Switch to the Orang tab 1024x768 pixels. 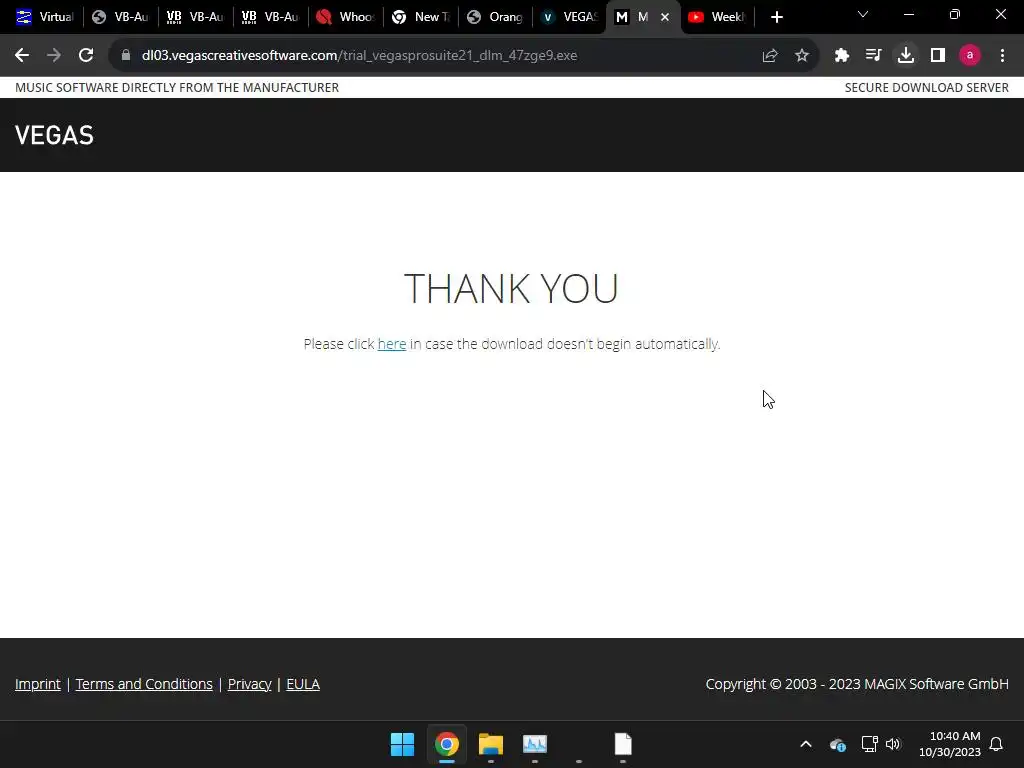tap(496, 18)
